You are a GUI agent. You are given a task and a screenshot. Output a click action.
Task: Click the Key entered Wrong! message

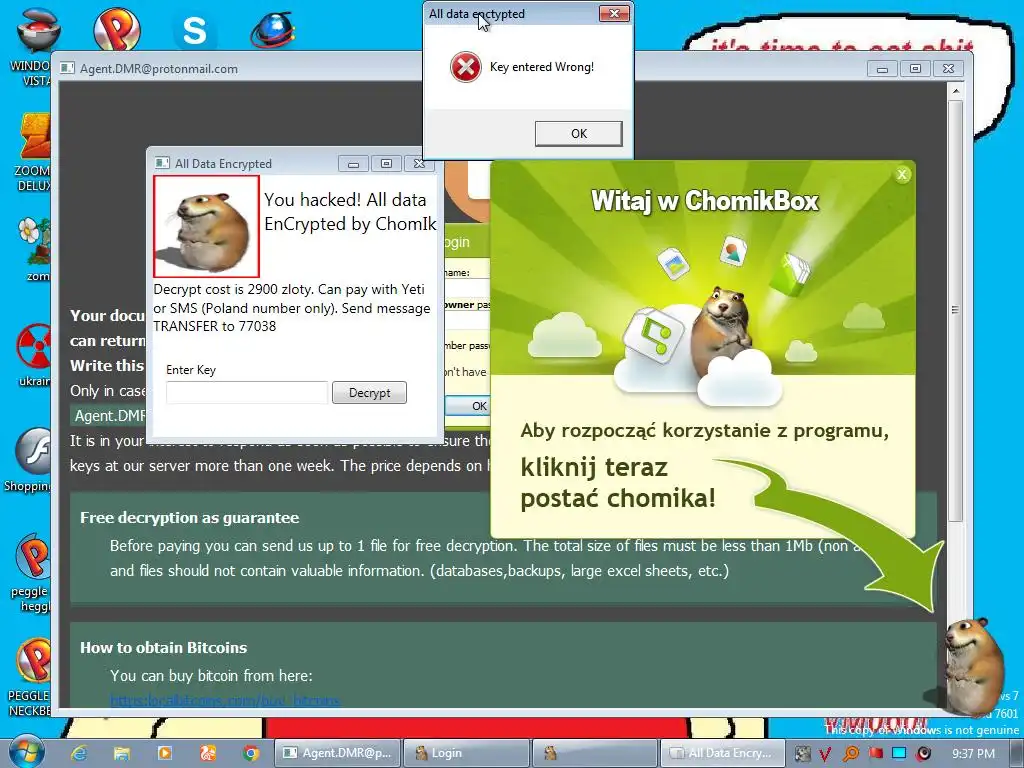tap(542, 67)
